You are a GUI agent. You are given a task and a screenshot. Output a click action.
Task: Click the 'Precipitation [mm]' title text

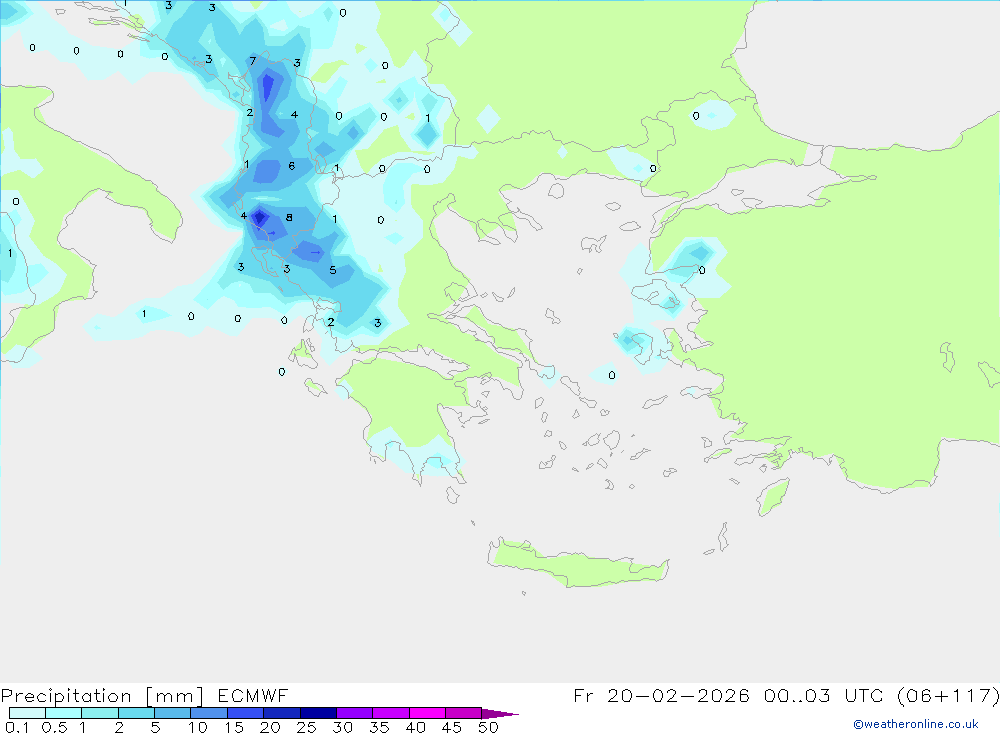(x=102, y=696)
